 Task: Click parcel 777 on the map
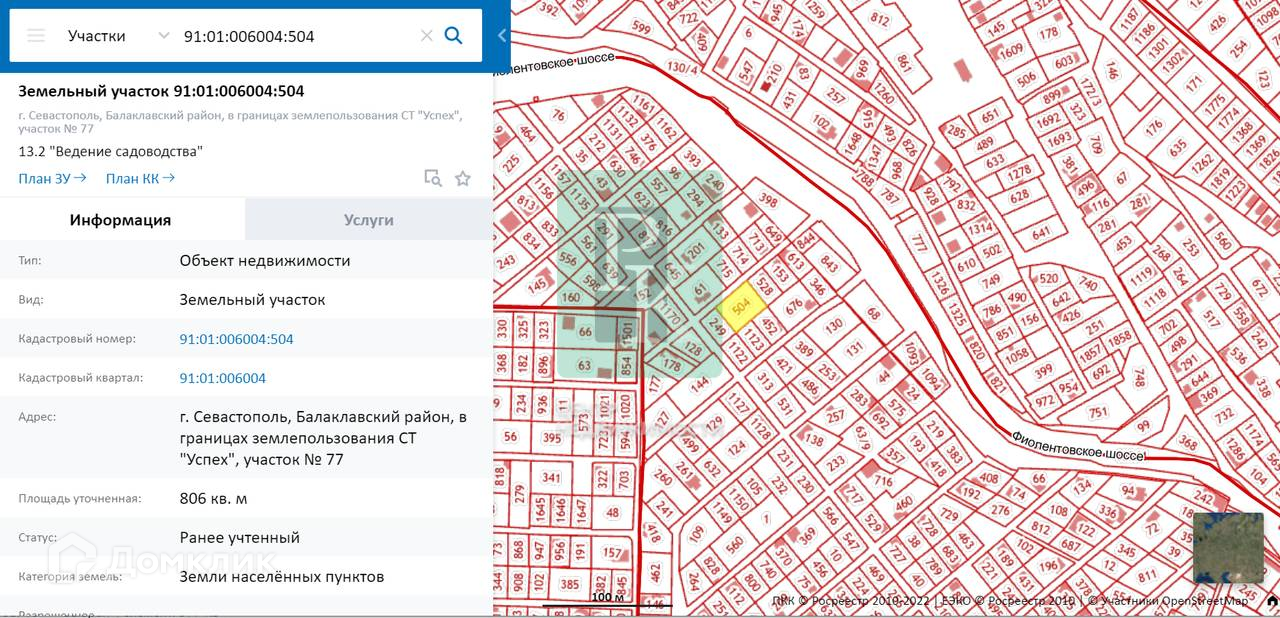[x=918, y=244]
